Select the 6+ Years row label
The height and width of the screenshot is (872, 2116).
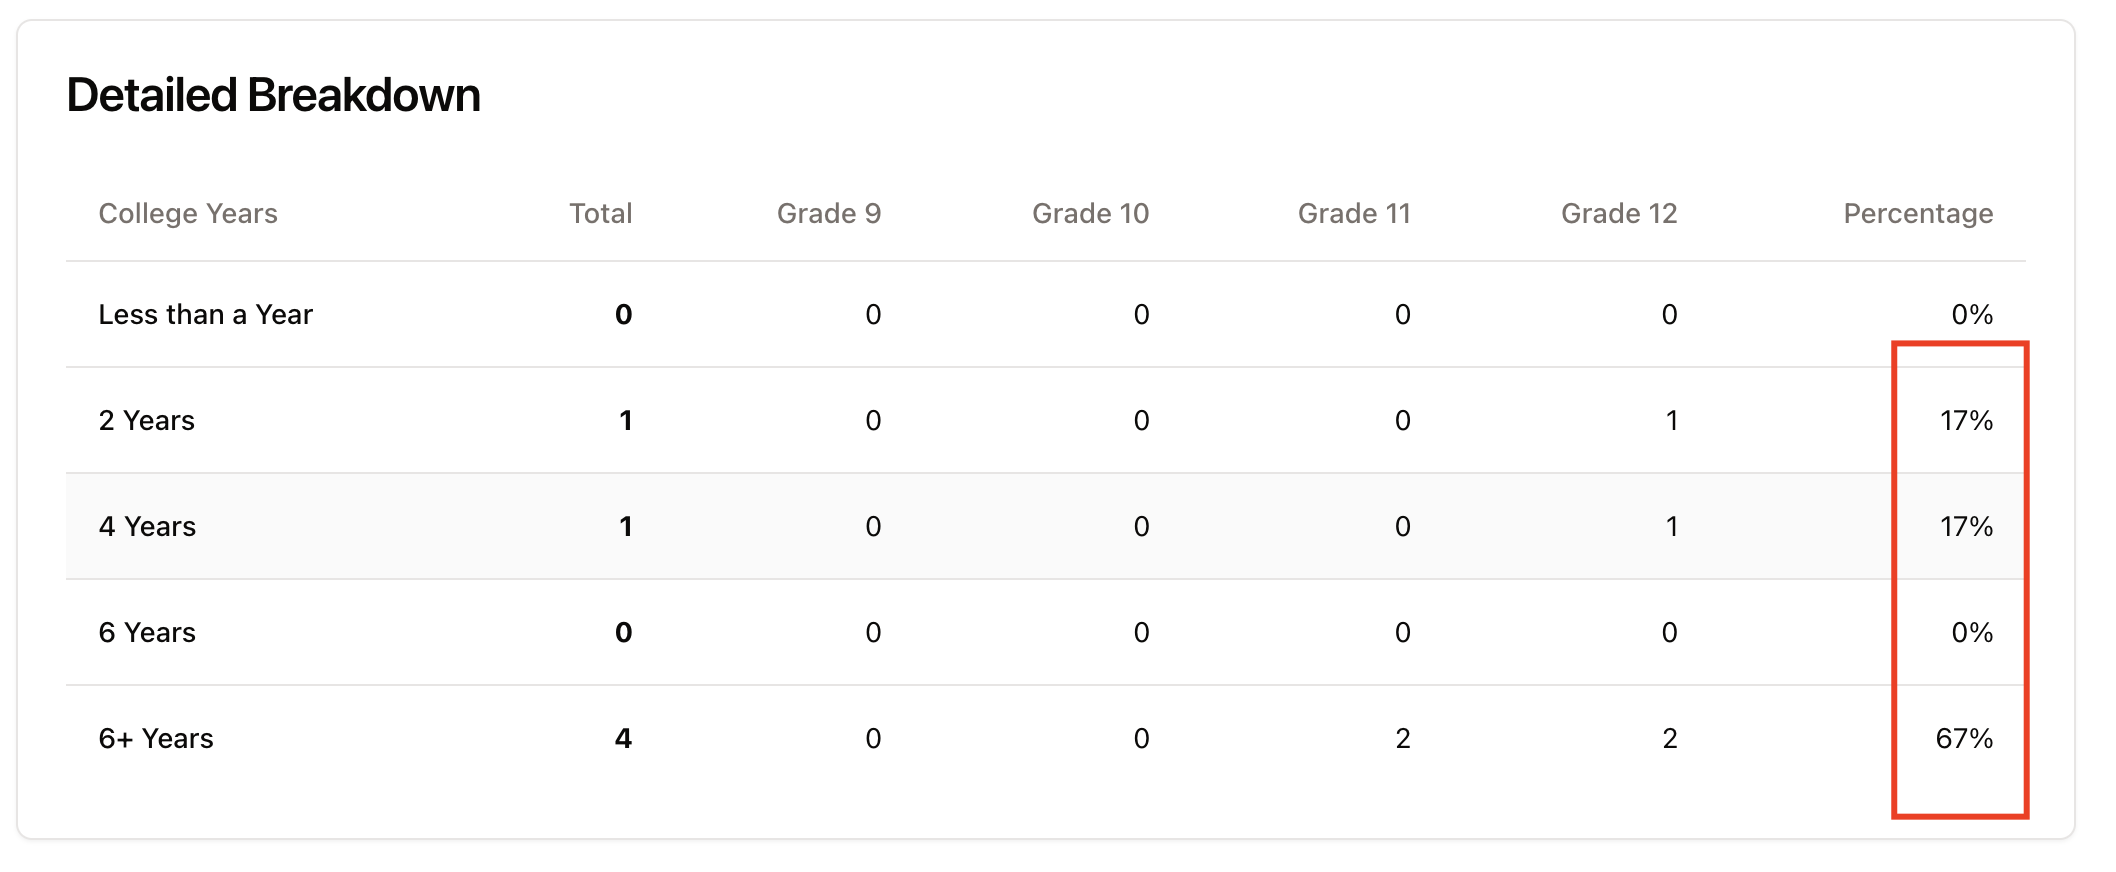pyautogui.click(x=156, y=738)
